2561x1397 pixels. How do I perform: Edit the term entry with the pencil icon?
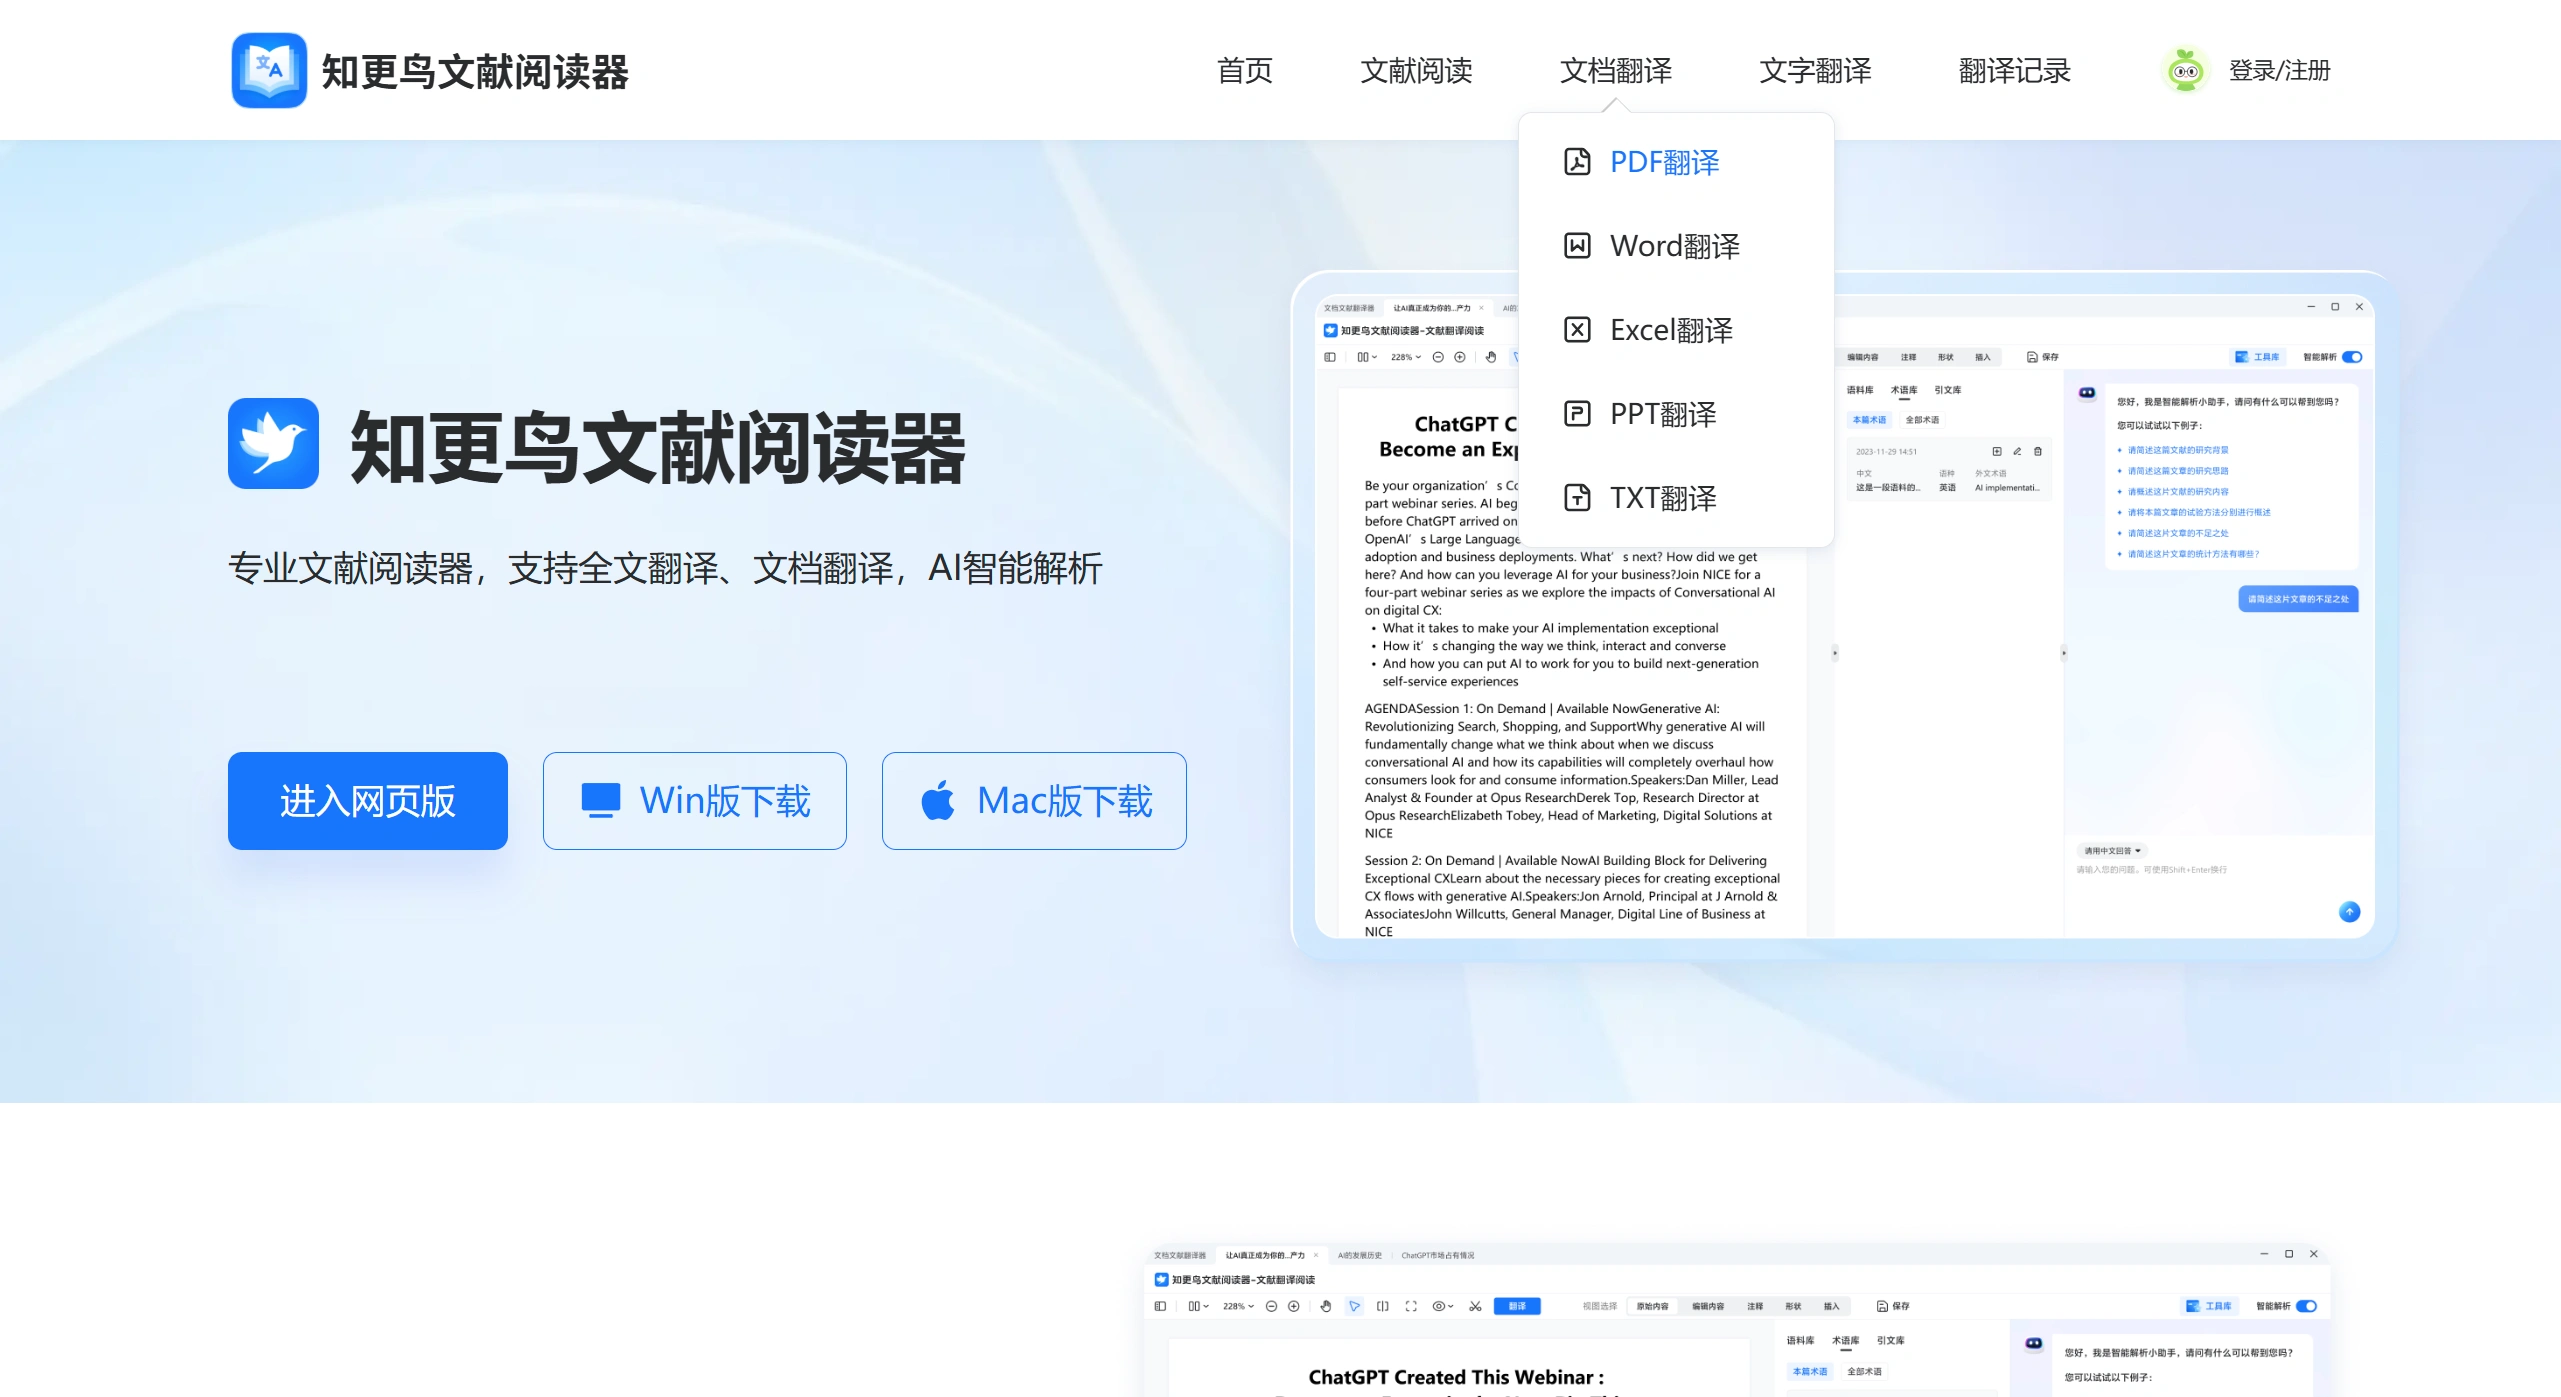2018,452
